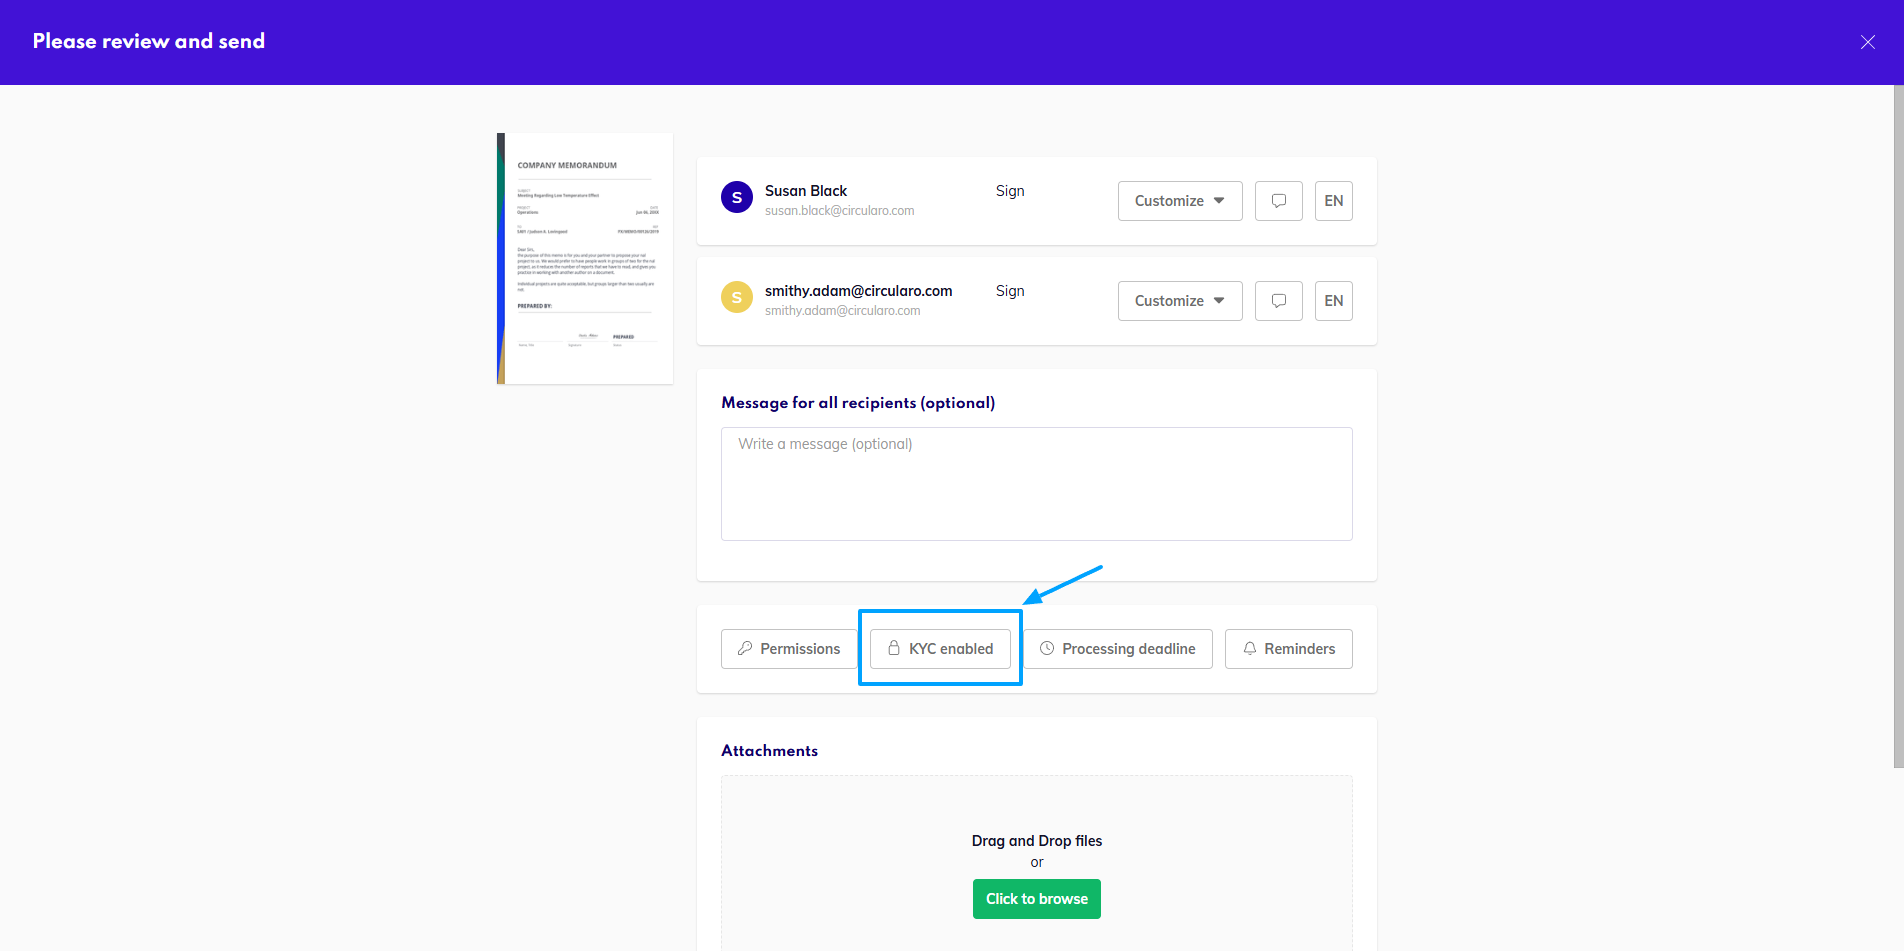Configure Reminders for recipients

pyautogui.click(x=1288, y=648)
